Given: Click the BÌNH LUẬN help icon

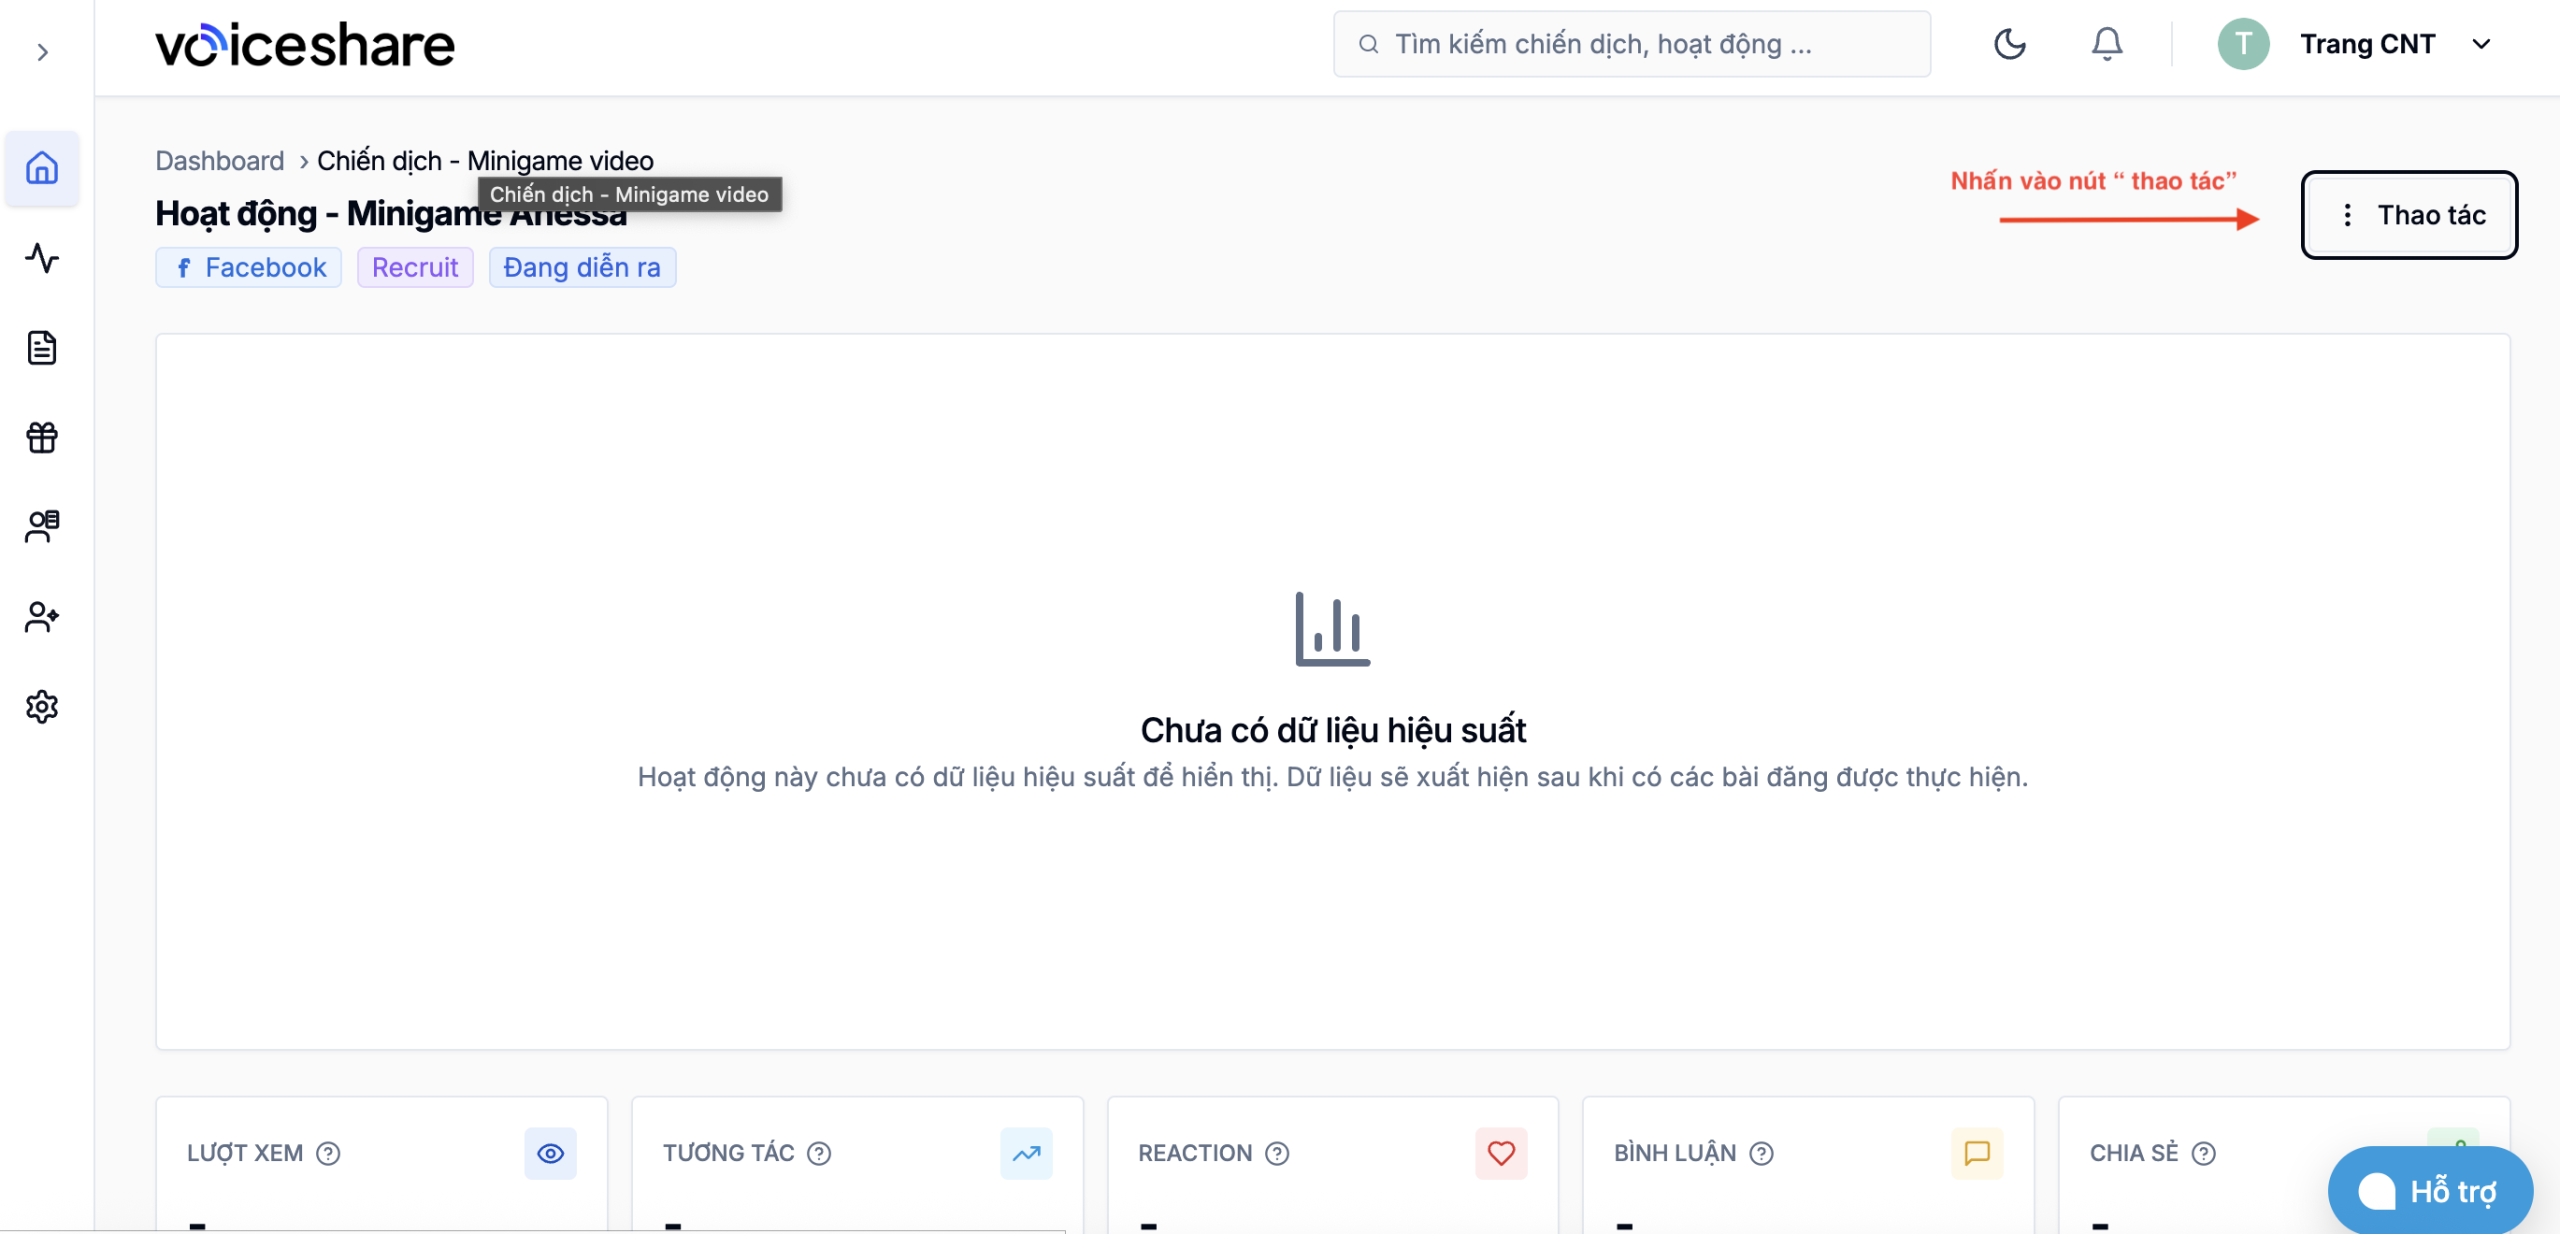Looking at the screenshot, I should (x=1761, y=1153).
